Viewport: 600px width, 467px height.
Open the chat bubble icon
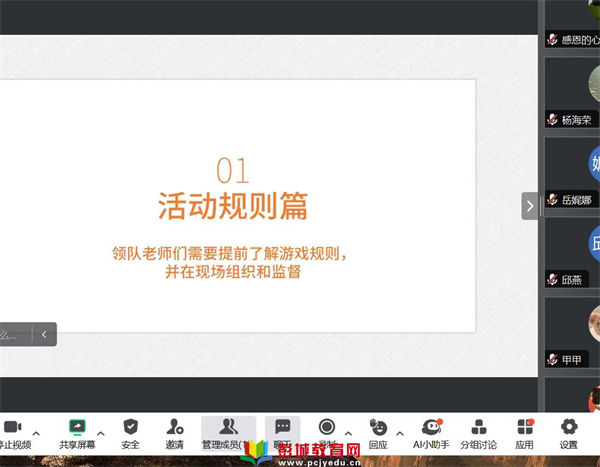click(x=283, y=426)
